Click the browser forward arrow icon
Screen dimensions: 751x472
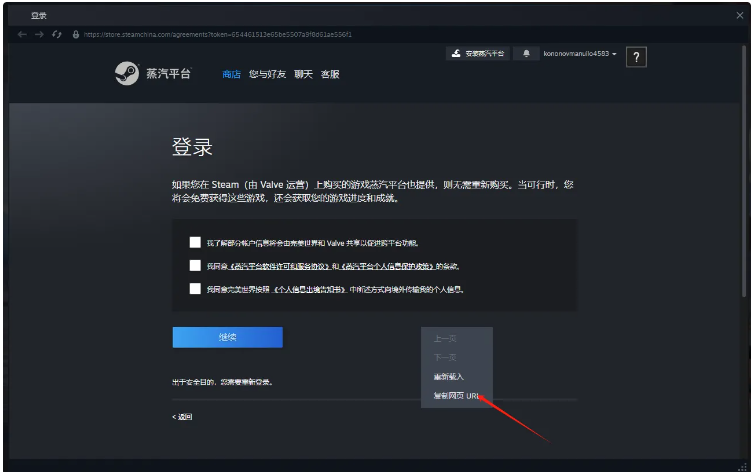click(x=39, y=35)
